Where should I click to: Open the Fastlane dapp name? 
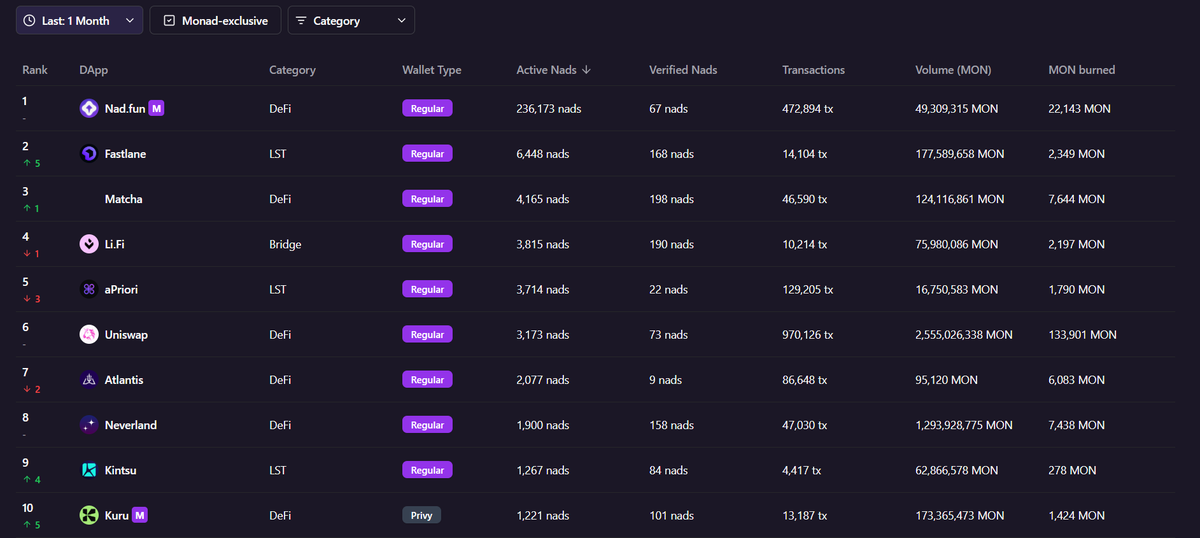(x=125, y=154)
